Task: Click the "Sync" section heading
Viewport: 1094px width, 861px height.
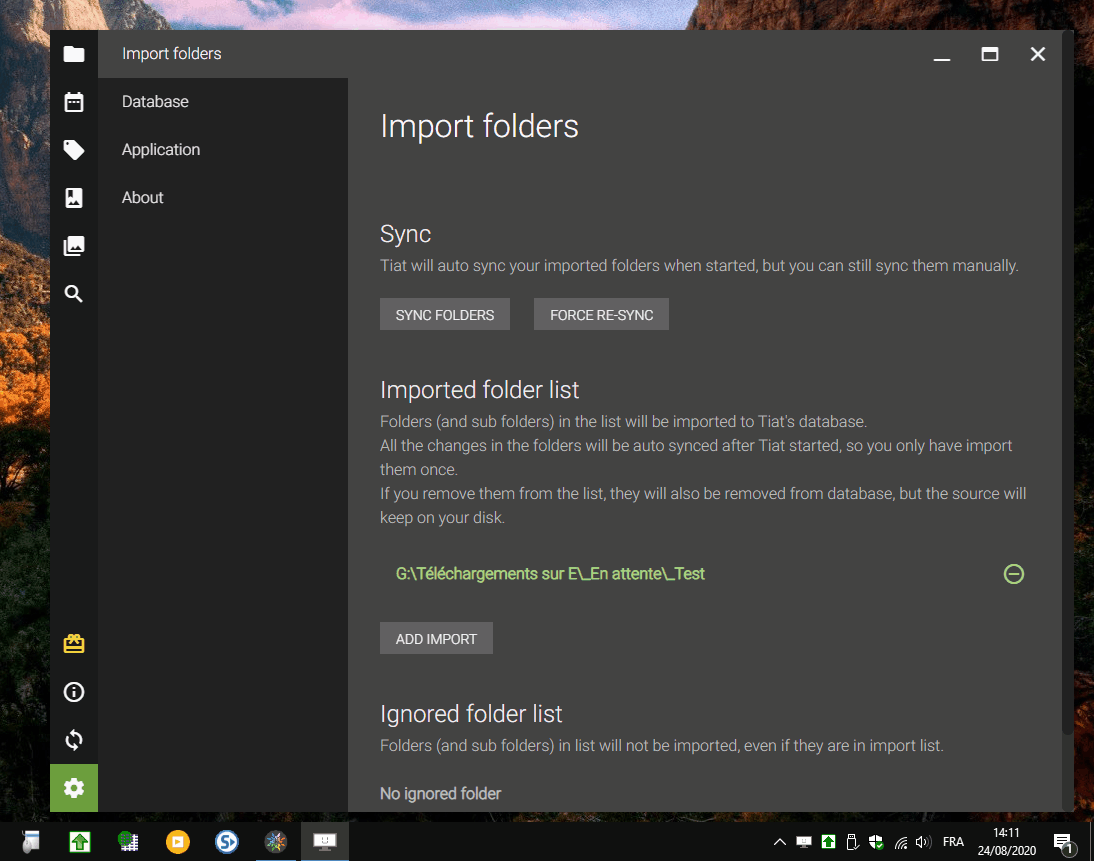Action: point(405,234)
